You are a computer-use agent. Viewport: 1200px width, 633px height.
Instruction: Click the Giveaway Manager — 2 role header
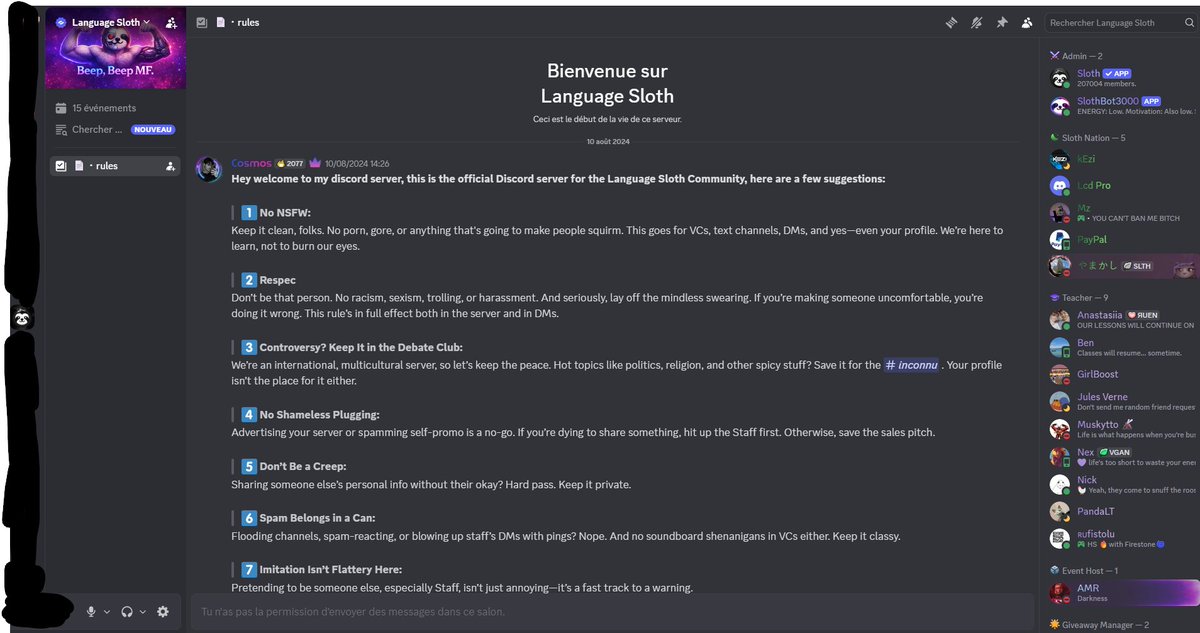click(1099, 624)
